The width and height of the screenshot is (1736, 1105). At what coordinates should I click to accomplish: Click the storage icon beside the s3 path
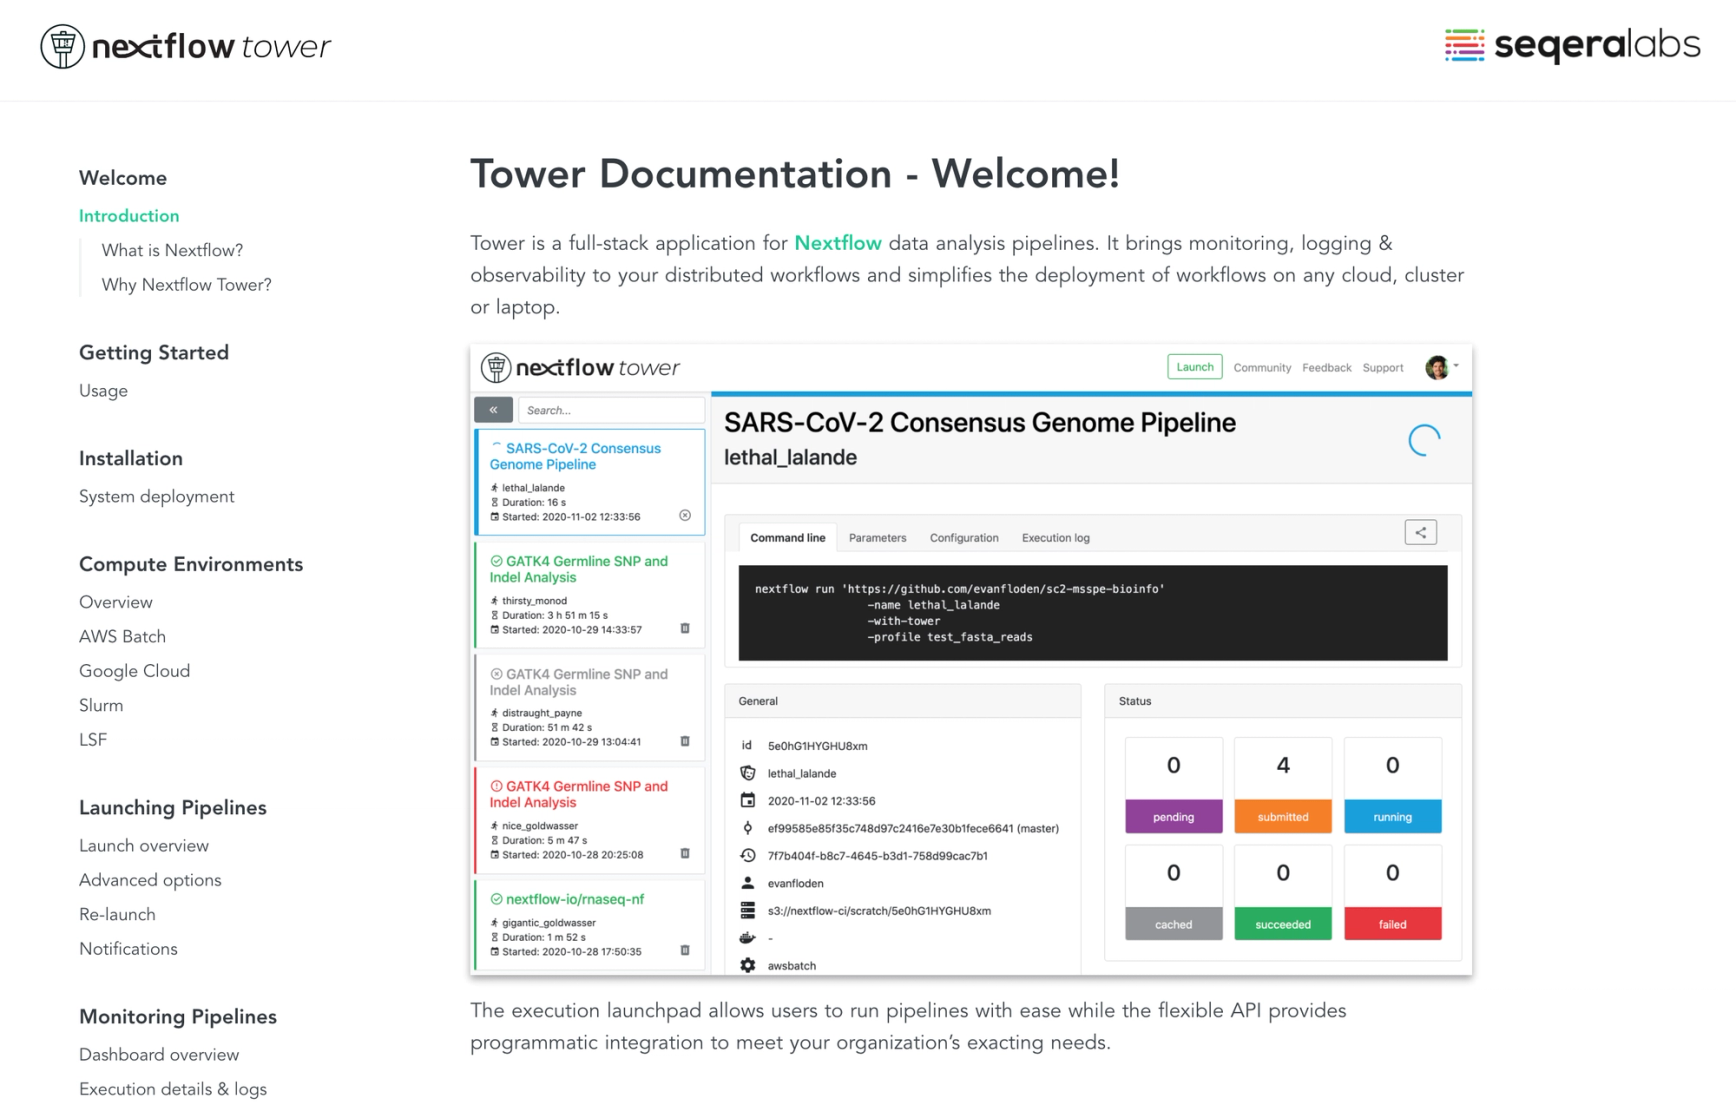[x=747, y=911]
